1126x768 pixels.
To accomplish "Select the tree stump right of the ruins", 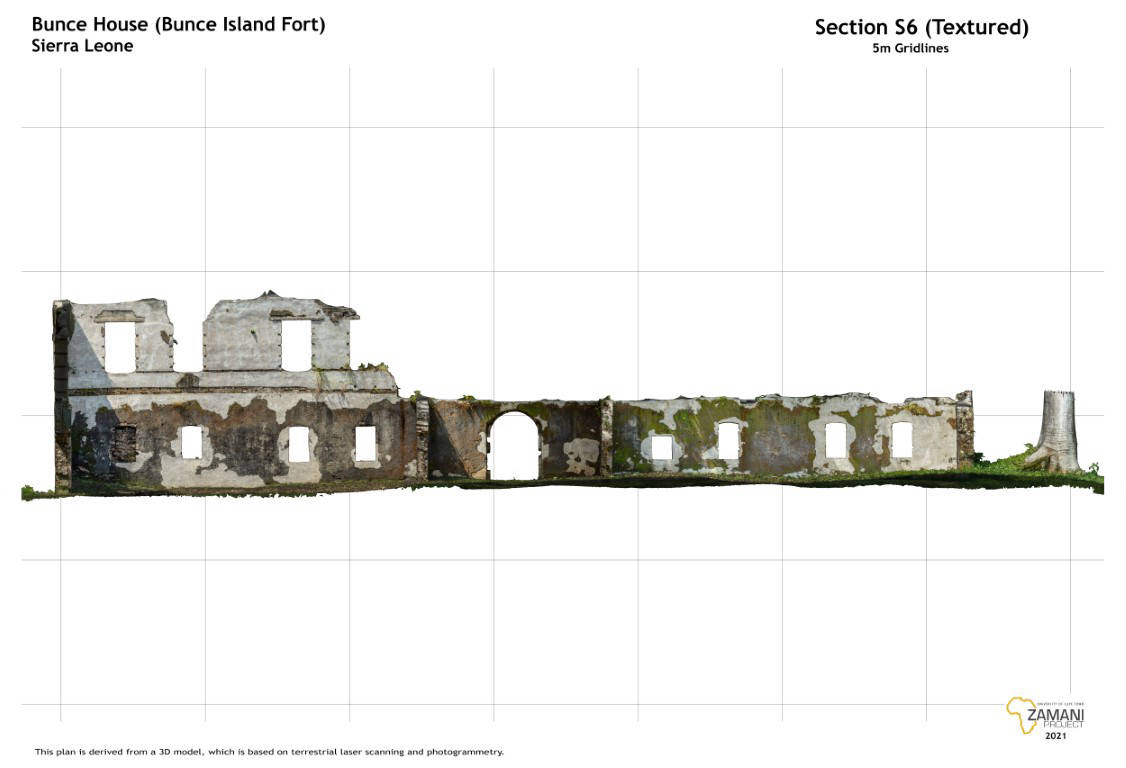I will (x=1058, y=430).
